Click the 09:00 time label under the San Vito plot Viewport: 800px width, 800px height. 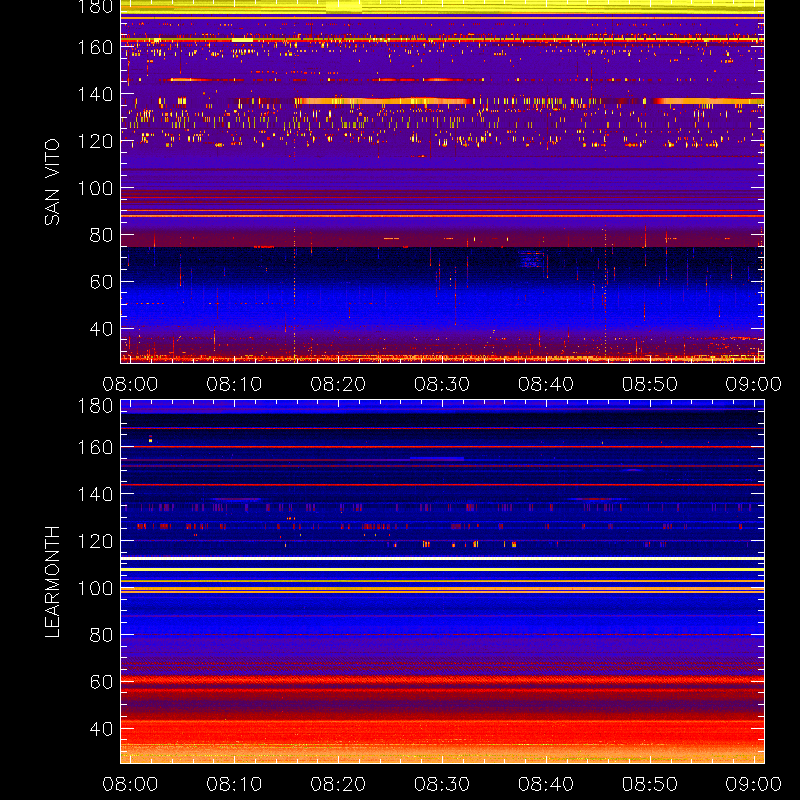[754, 384]
